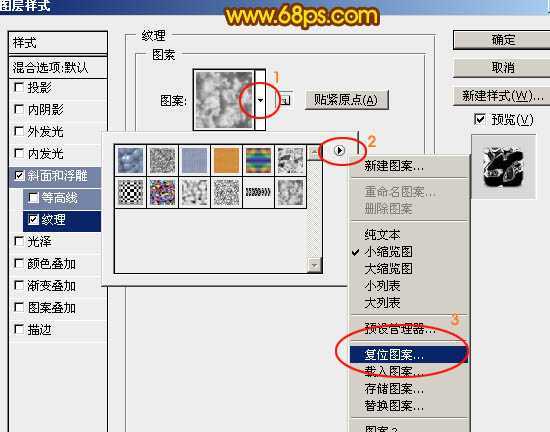550x432 pixels.
Task: Click pattern list scroll down arrow
Action: [x=314, y=265]
